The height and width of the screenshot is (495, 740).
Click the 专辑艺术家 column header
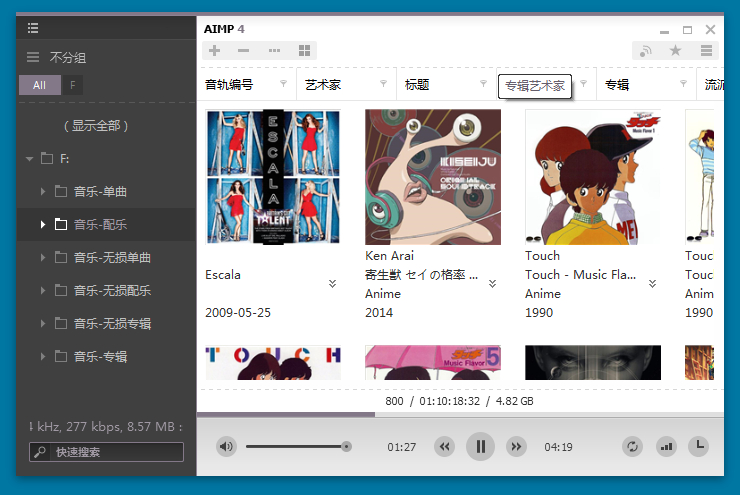point(535,86)
